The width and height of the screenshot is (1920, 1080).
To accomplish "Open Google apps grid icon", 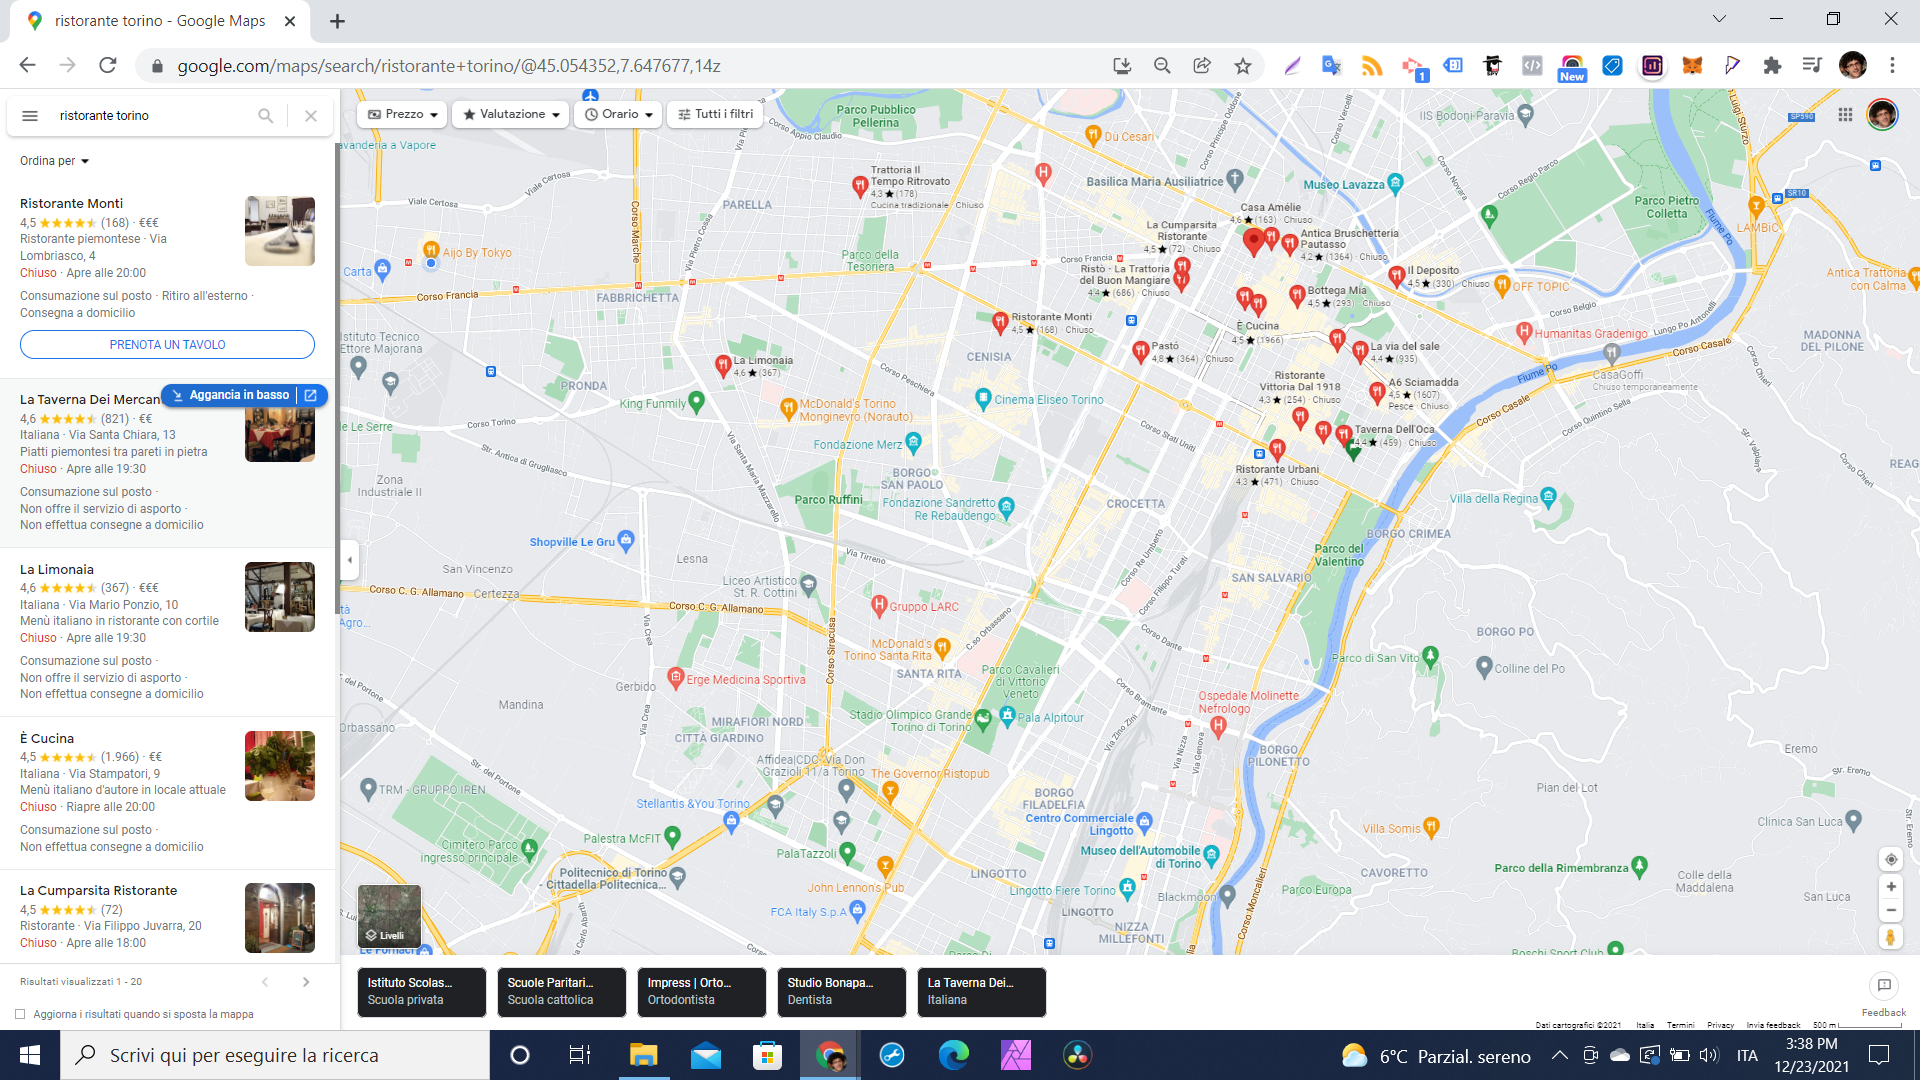I will point(1845,115).
